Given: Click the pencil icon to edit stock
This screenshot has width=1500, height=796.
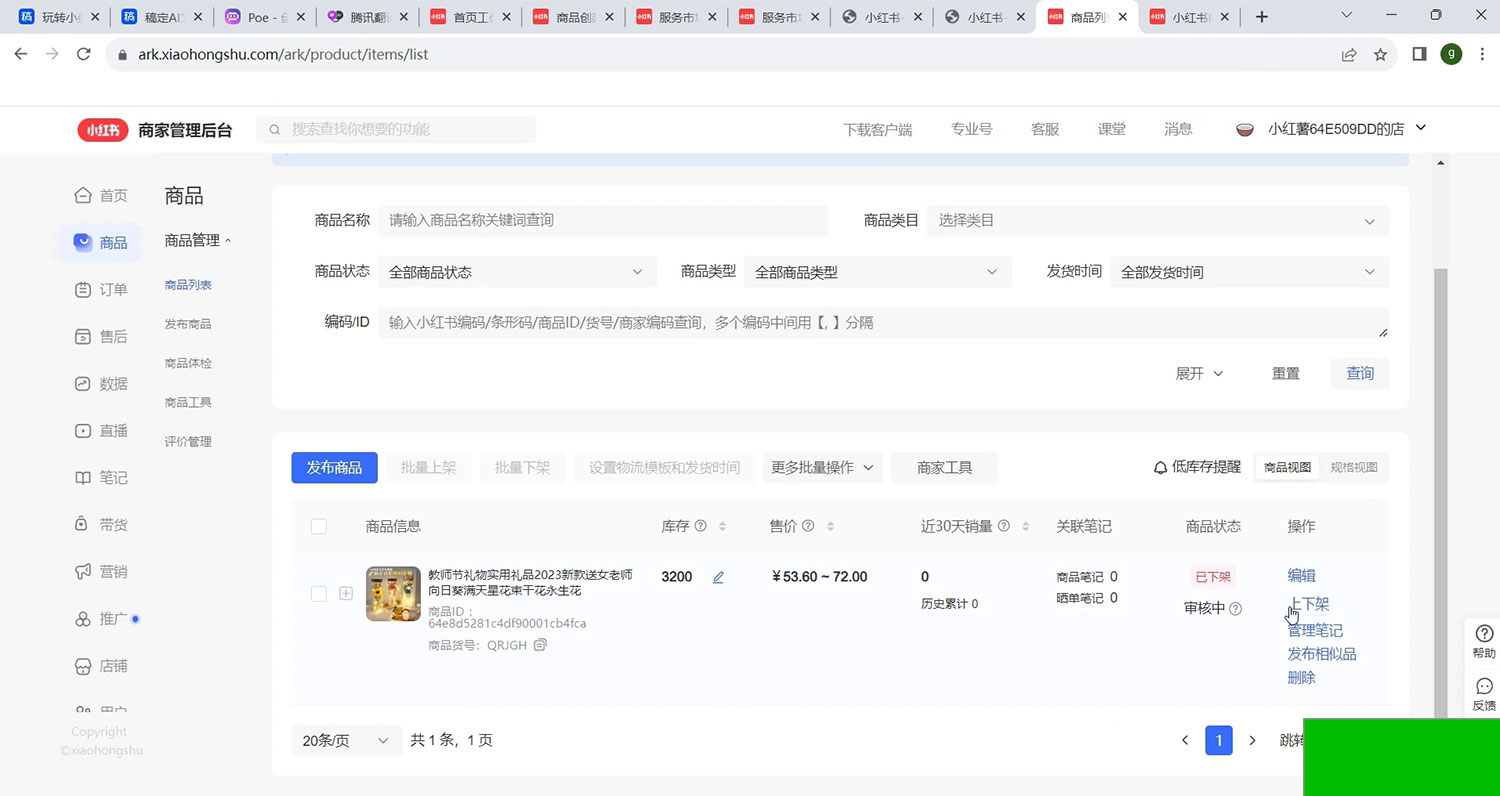Looking at the screenshot, I should click(718, 577).
